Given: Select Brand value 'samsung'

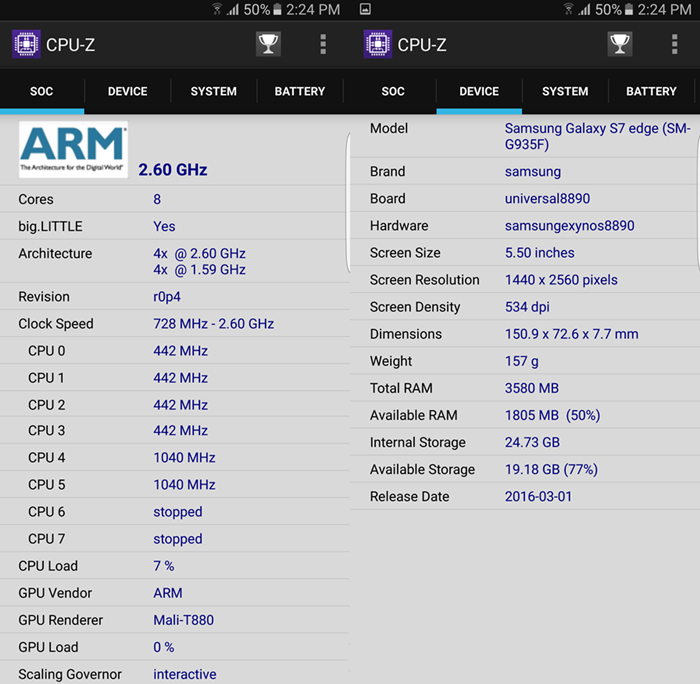Looking at the screenshot, I should click(x=533, y=172).
